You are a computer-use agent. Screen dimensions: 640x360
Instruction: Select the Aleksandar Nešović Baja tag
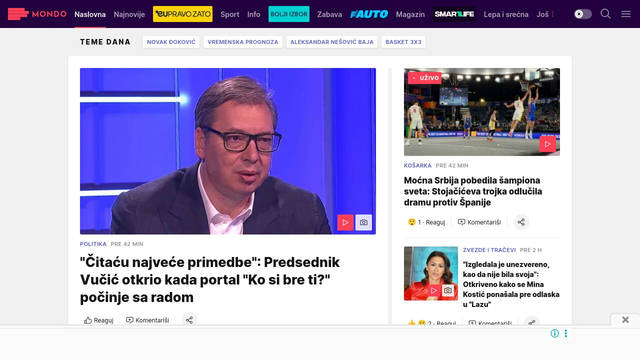(x=332, y=42)
